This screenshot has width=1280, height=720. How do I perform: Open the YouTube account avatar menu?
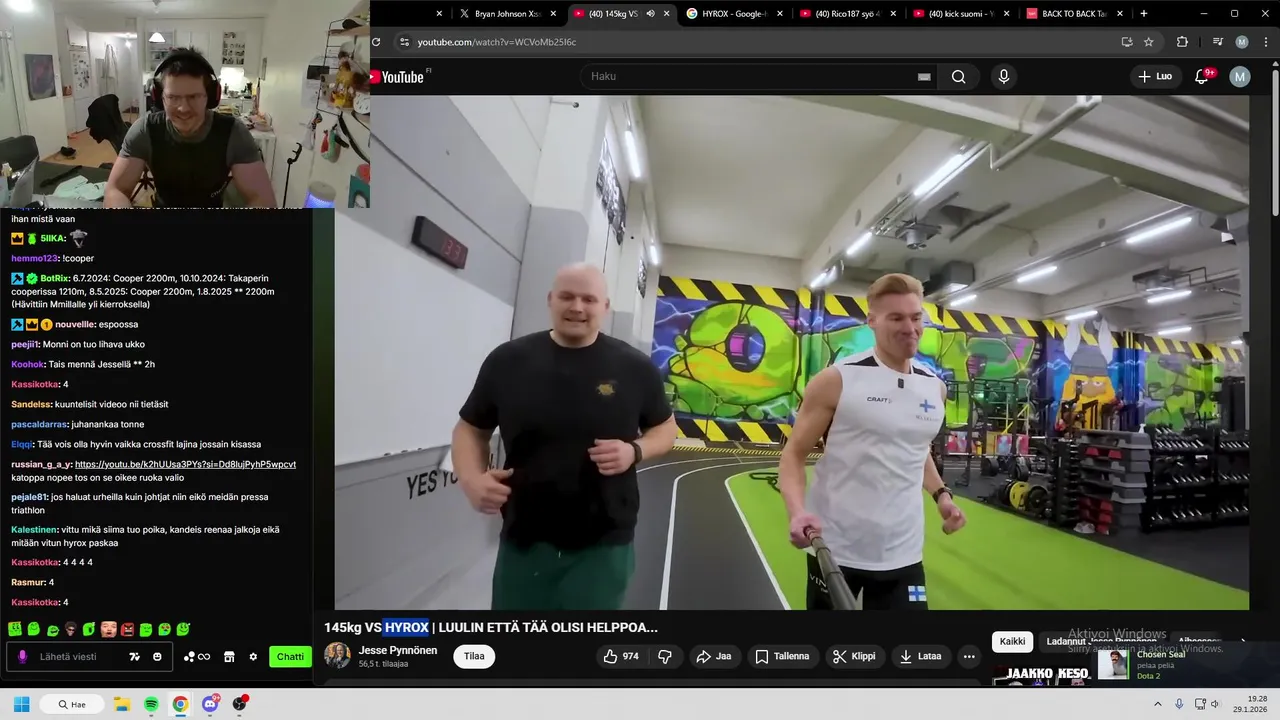pyautogui.click(x=1240, y=77)
